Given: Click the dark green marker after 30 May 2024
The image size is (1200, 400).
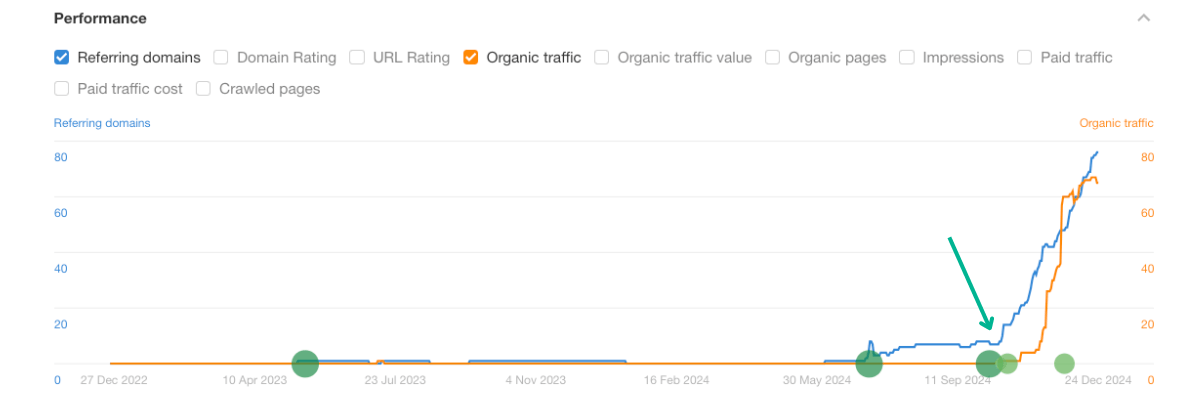Looking at the screenshot, I should [x=869, y=364].
